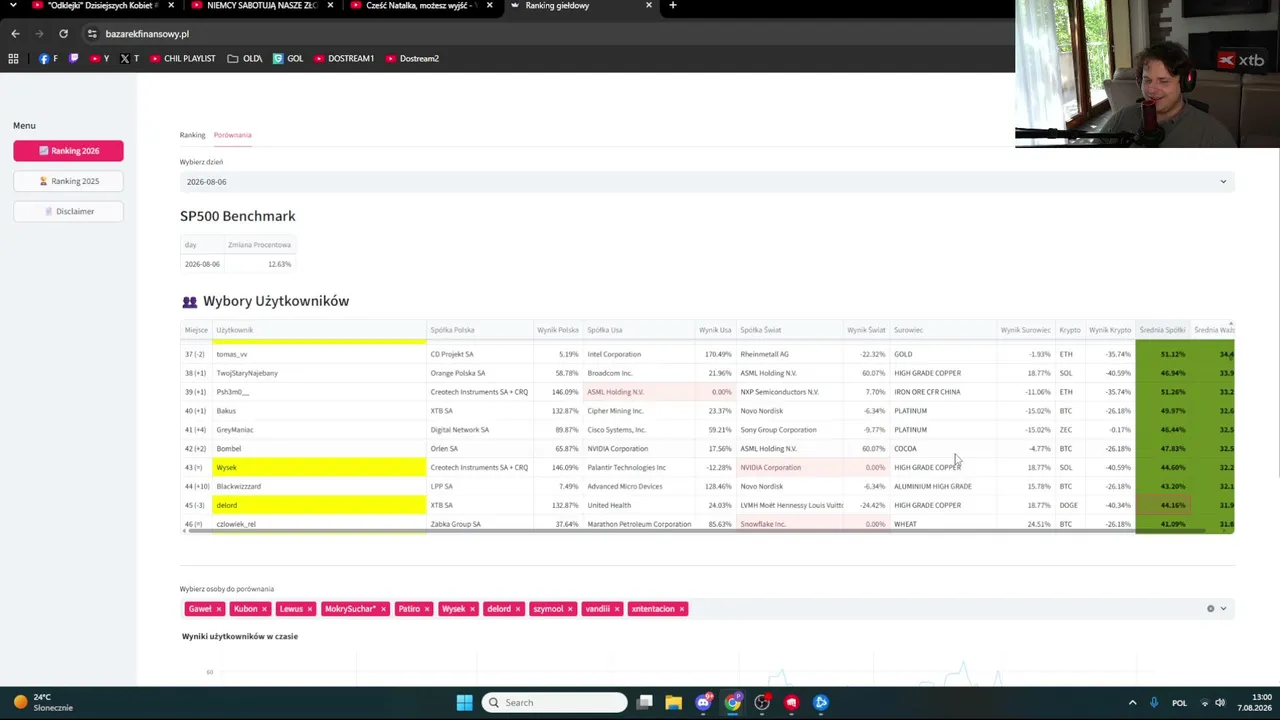
Task: Open the OLD bookmarks folder
Action: click(x=245, y=59)
